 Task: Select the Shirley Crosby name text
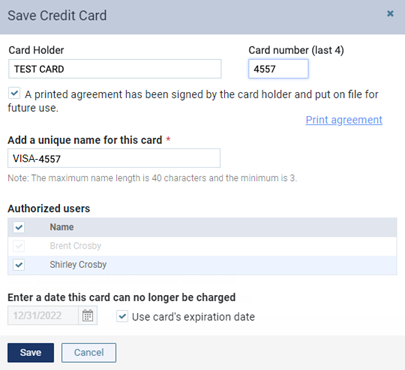(x=78, y=265)
